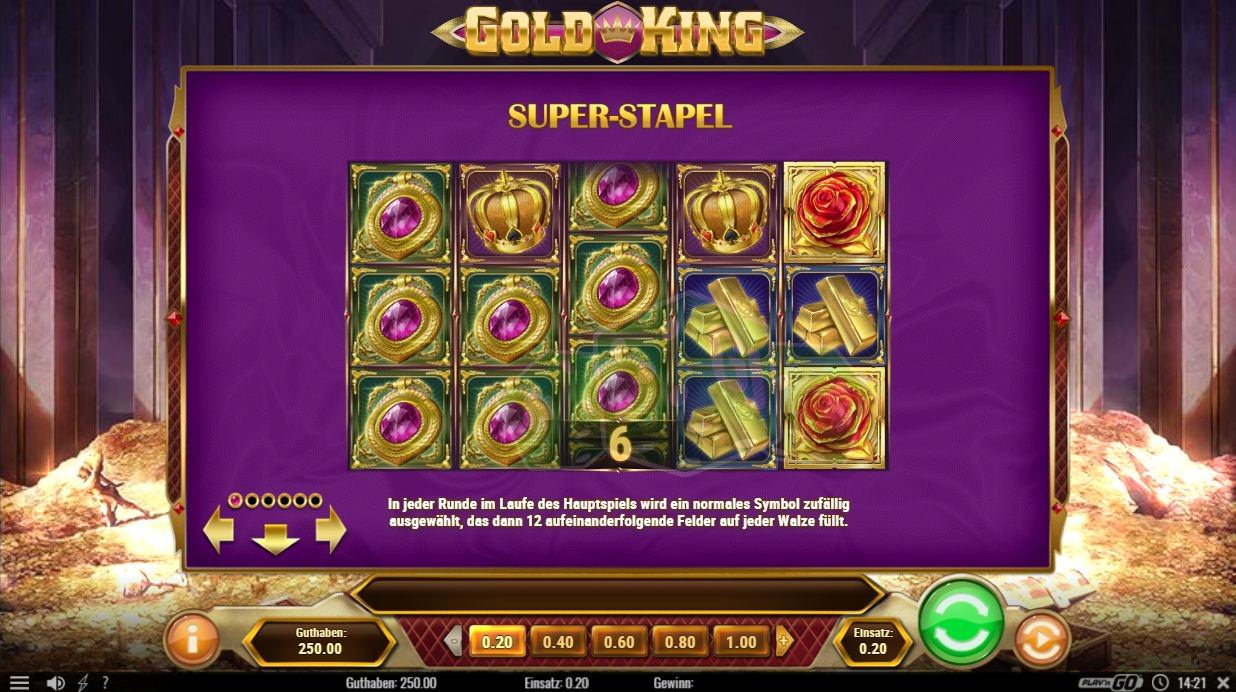Start autoplay with orange circular arrow button
Image resolution: width=1236 pixels, height=692 pixels.
pyautogui.click(x=1041, y=641)
